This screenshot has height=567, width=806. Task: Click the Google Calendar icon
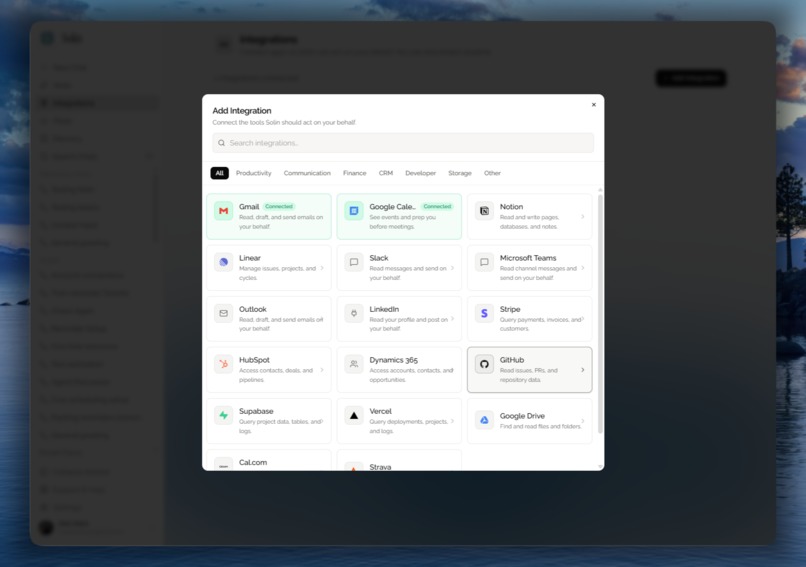click(x=354, y=211)
